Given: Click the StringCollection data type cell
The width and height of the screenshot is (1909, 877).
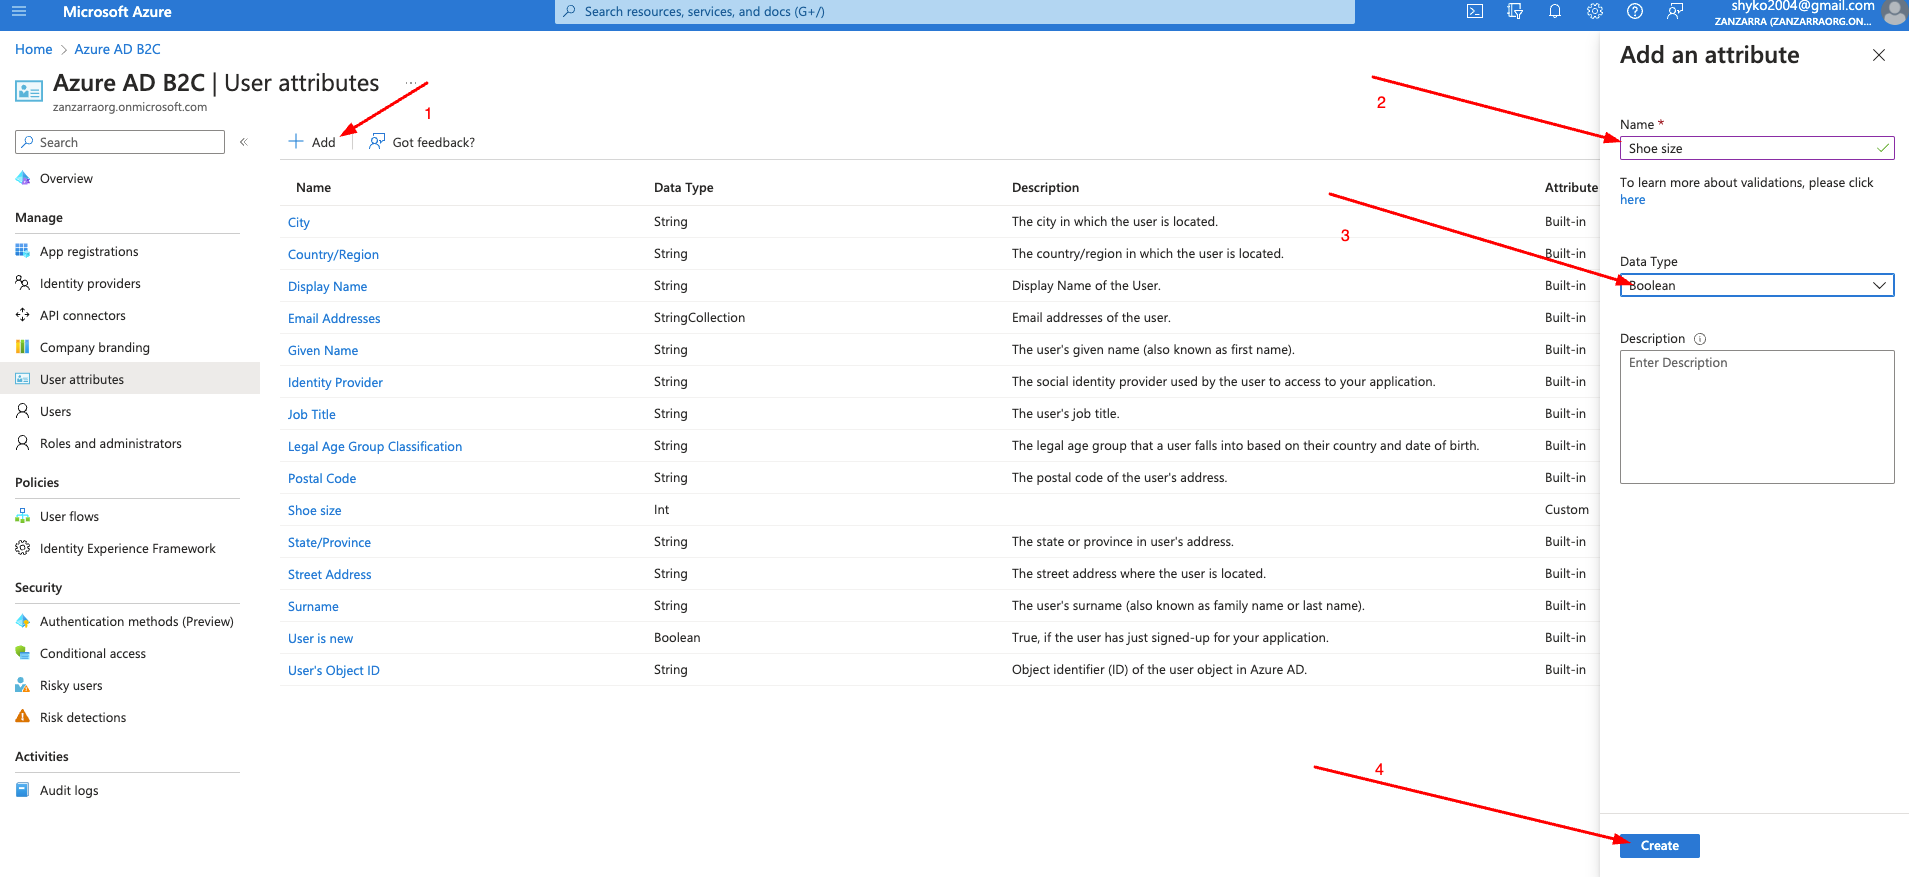Looking at the screenshot, I should pyautogui.click(x=699, y=318).
